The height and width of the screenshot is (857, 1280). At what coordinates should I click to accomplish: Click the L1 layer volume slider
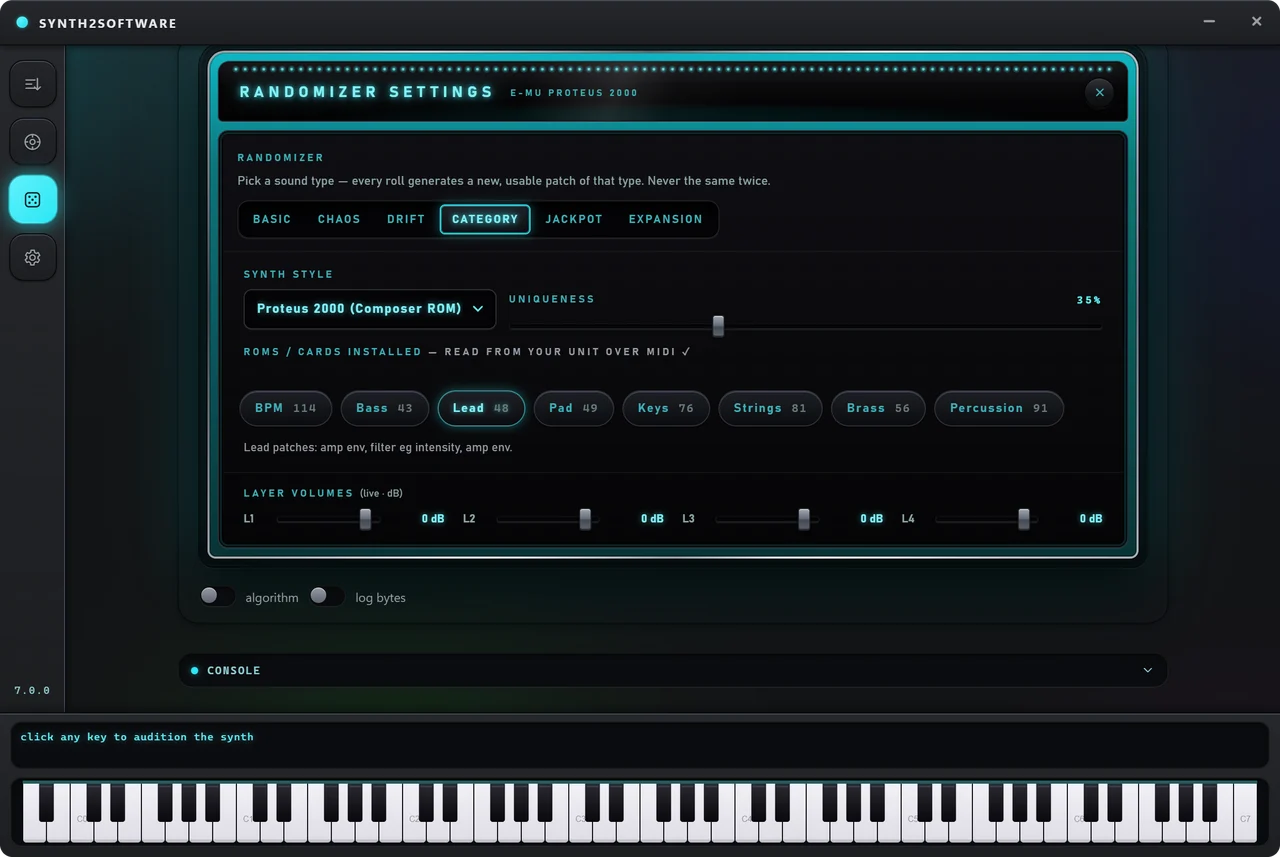coord(329,519)
